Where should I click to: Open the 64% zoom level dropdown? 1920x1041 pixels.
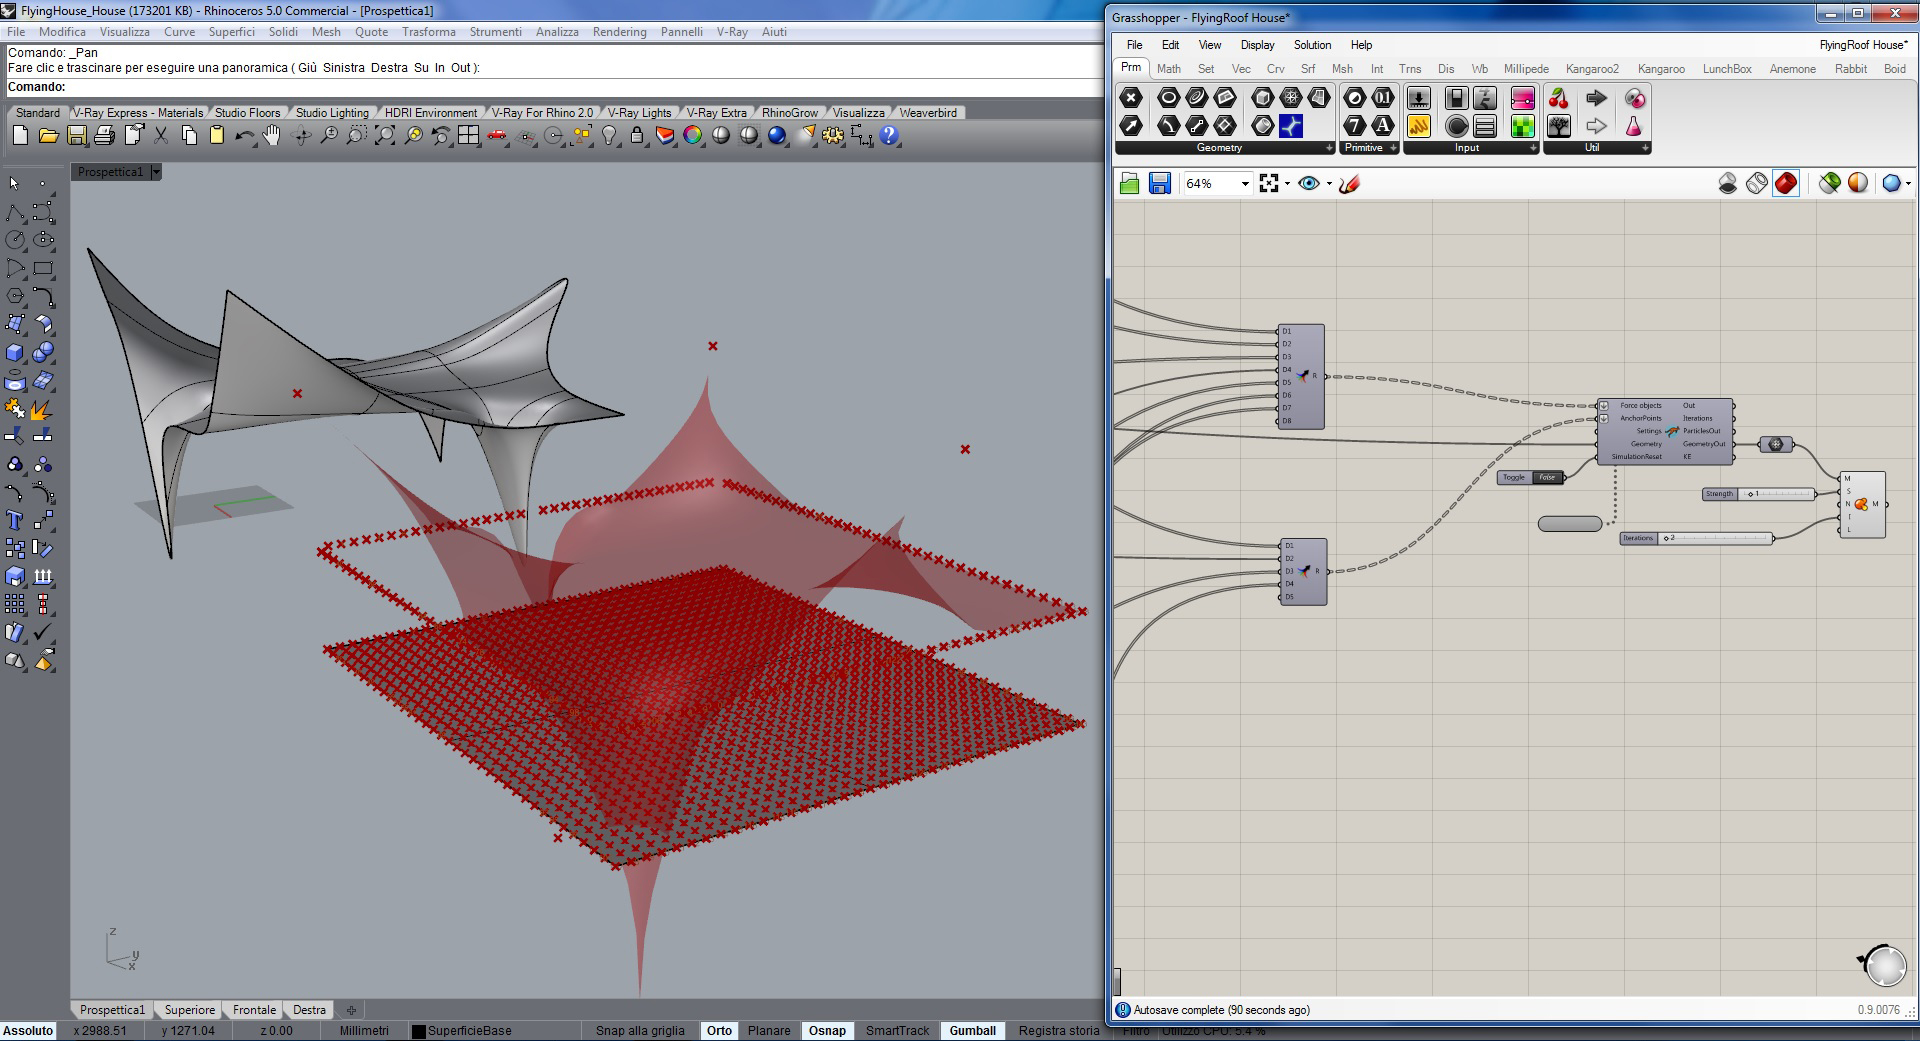click(x=1244, y=184)
